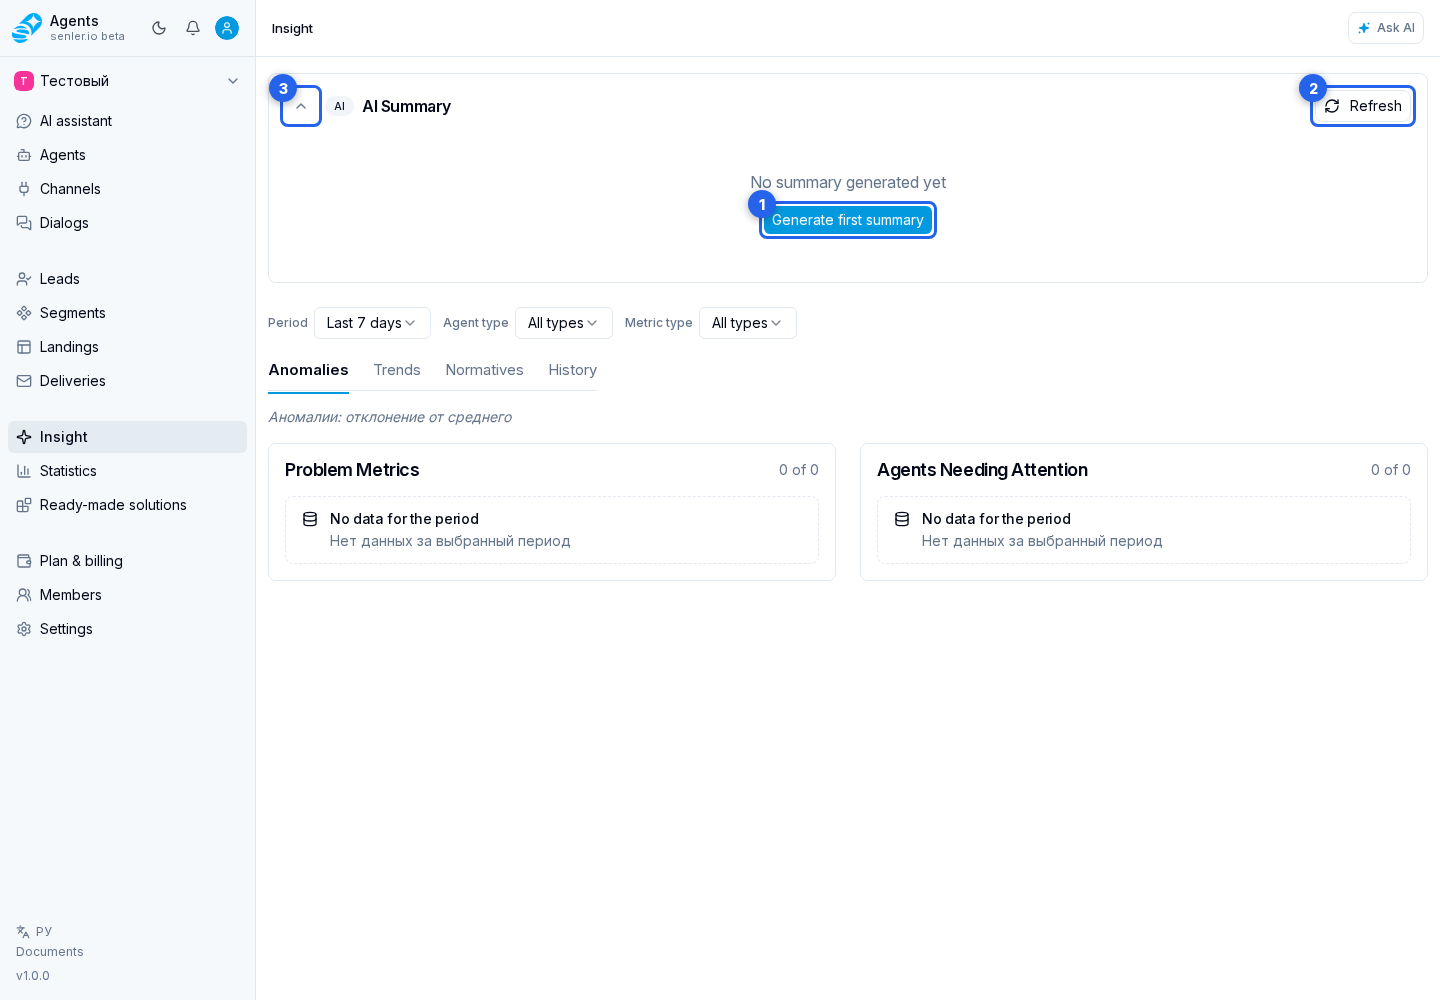Image resolution: width=1440 pixels, height=1000 pixels.
Task: Click "0 of 0" counter in Agents Needing Attention
Action: [x=1391, y=470]
